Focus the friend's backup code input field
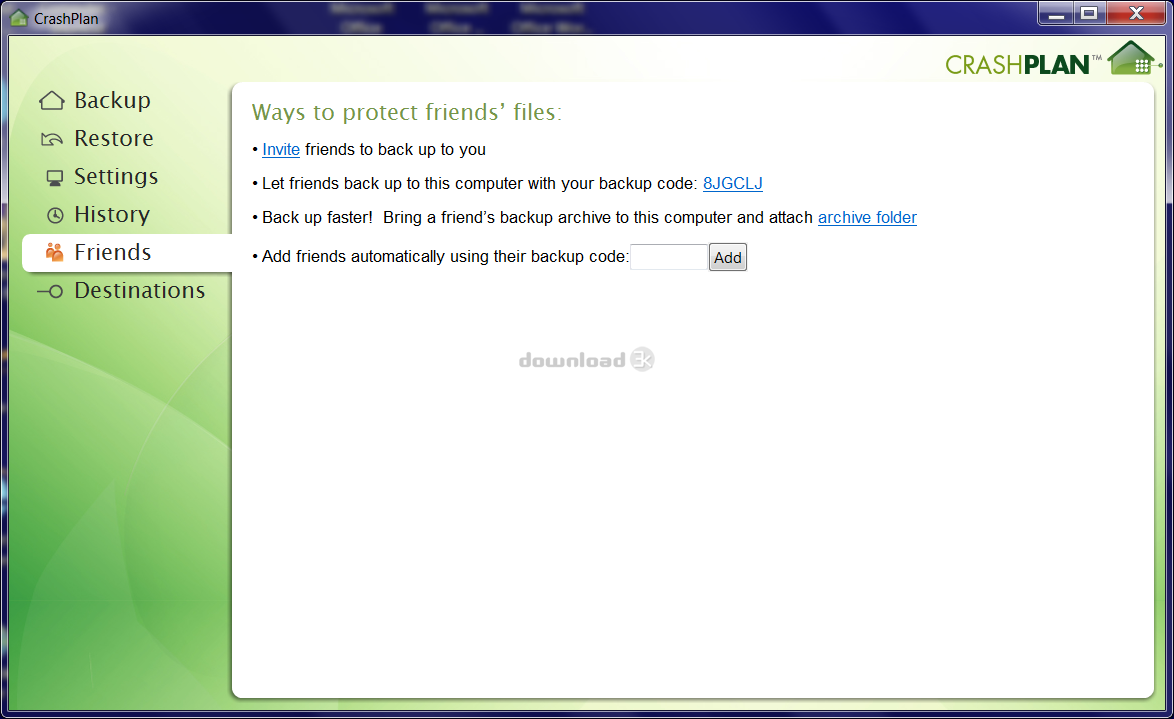The image size is (1174, 719). pos(668,258)
